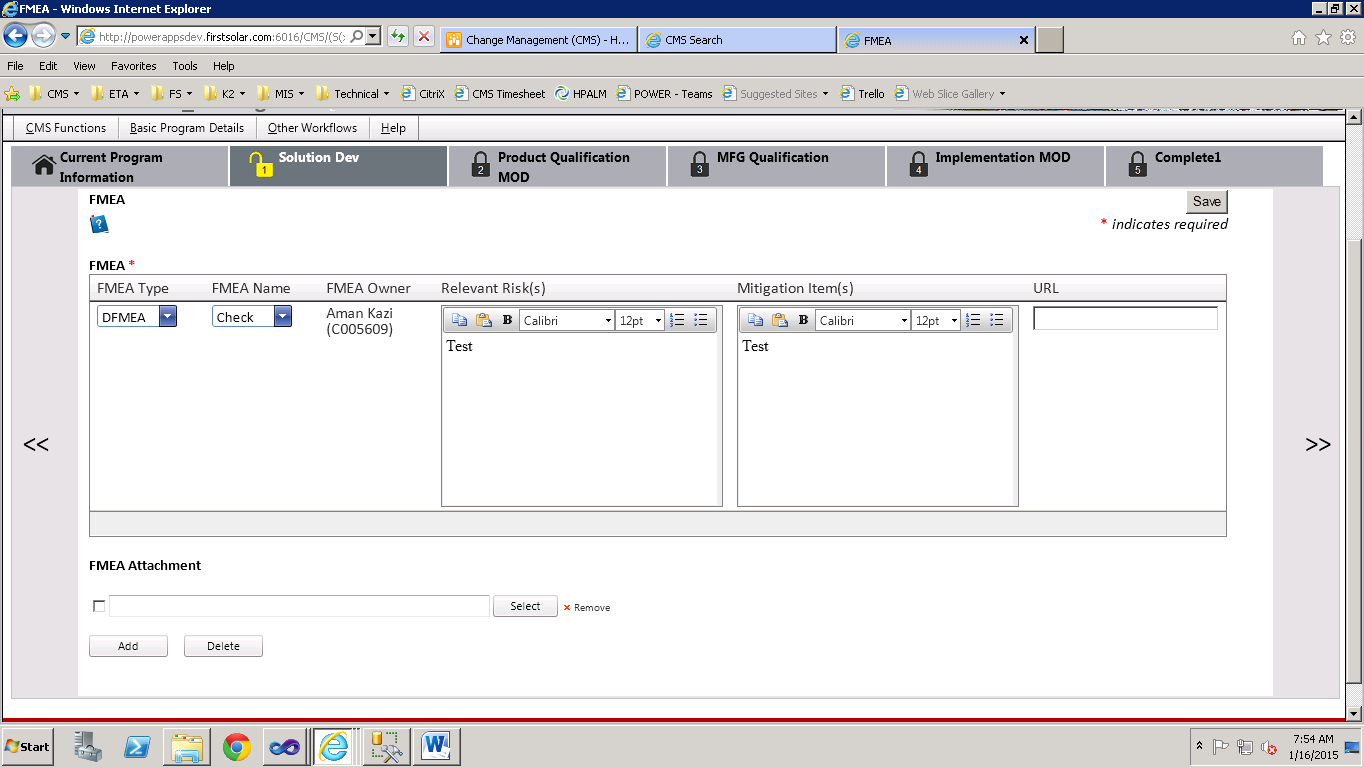This screenshot has height=768, width=1364.
Task: Toggle bold in the Relevant Risk(s) editor
Action: (507, 320)
